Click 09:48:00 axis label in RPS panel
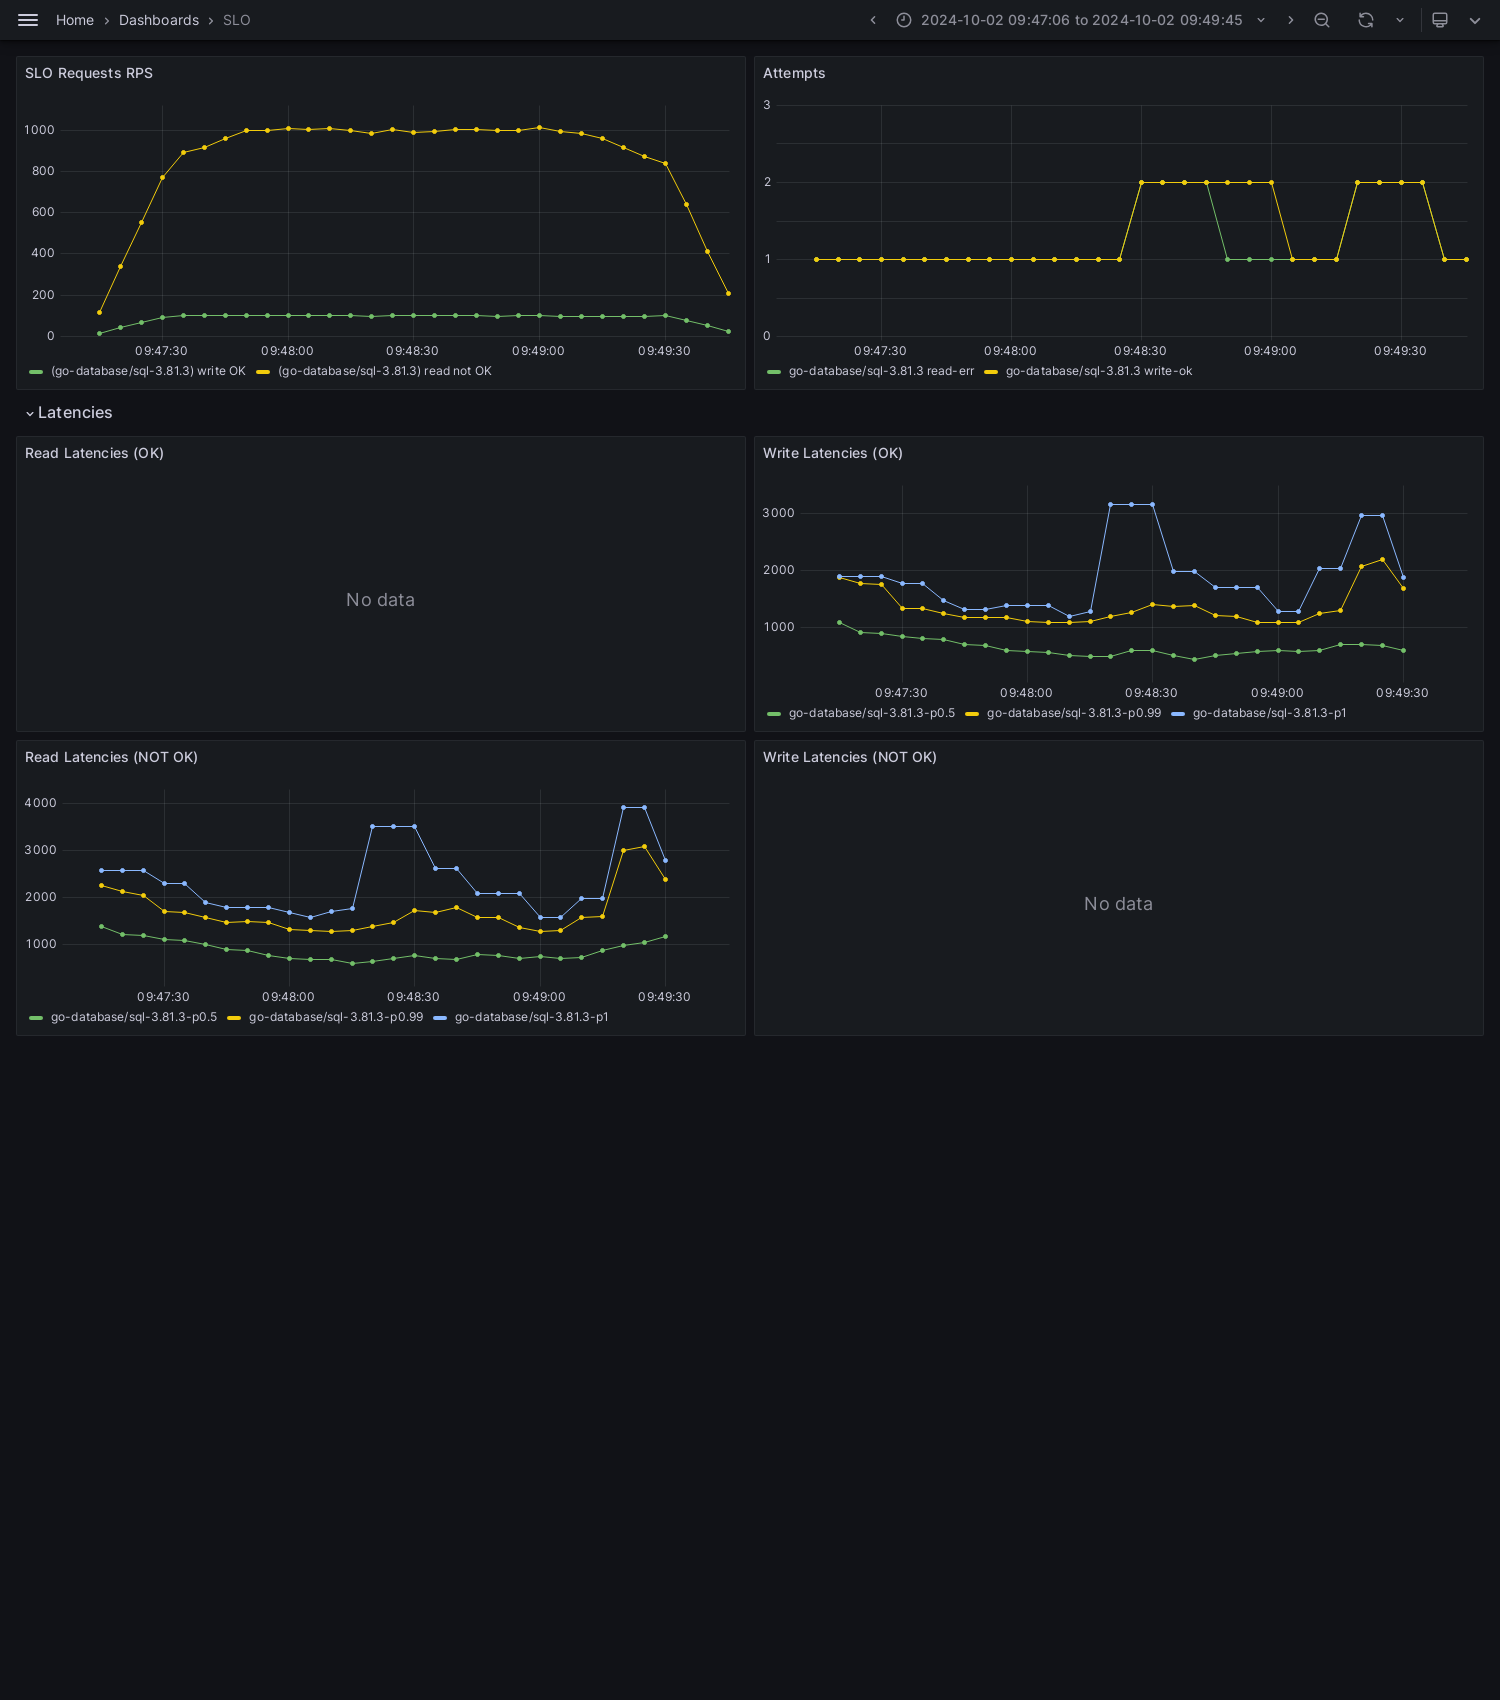The height and width of the screenshot is (1700, 1500). [287, 351]
